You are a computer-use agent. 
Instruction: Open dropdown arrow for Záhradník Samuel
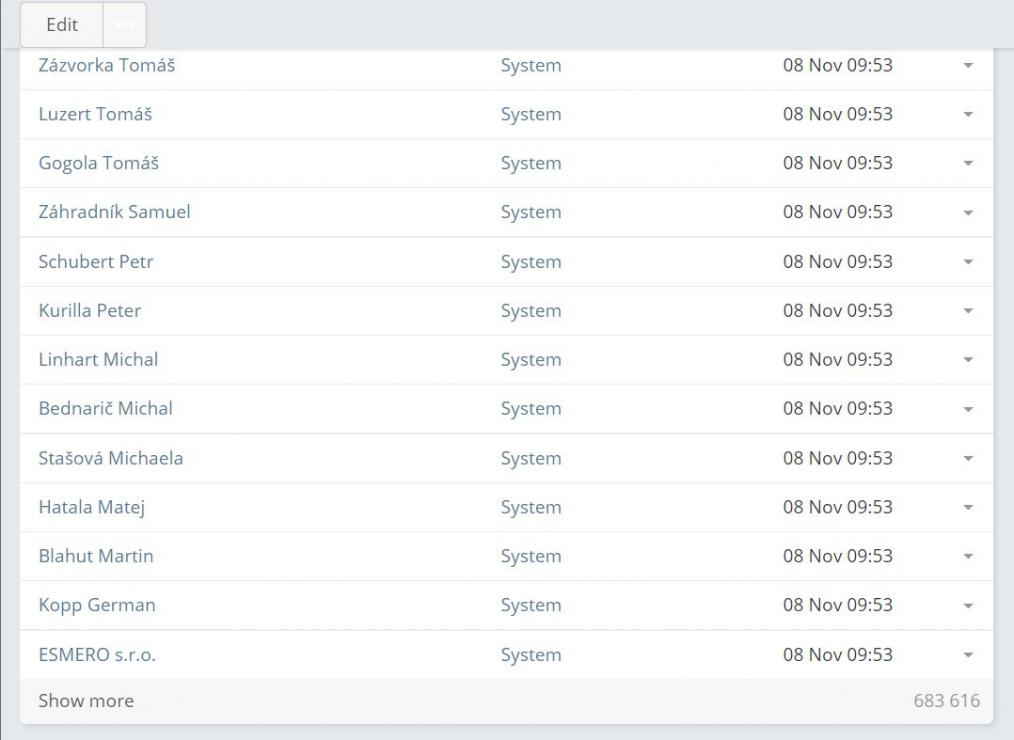[968, 212]
